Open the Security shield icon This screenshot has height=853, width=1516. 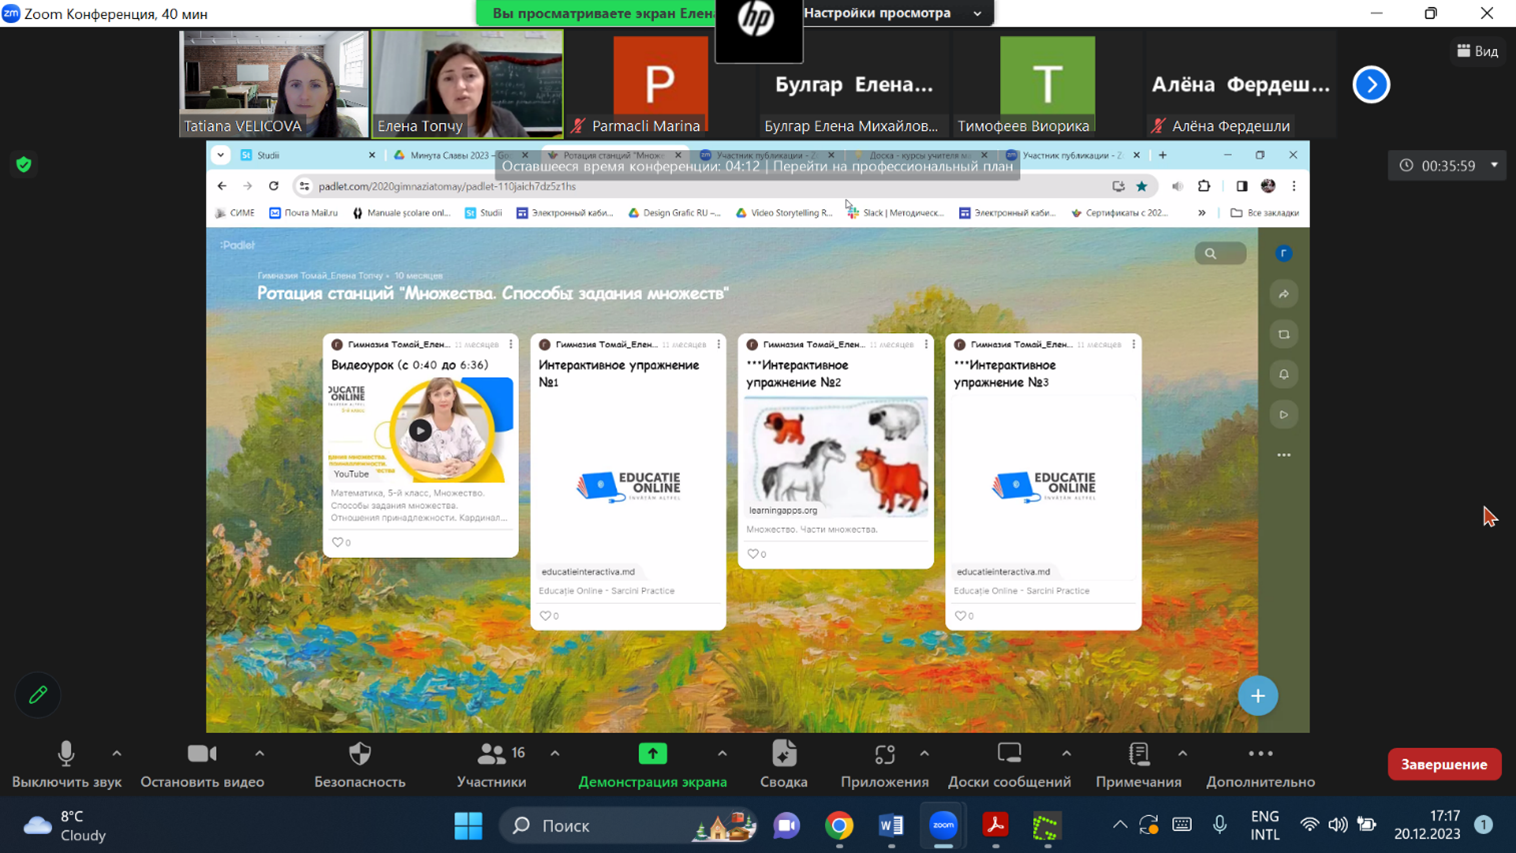[359, 754]
